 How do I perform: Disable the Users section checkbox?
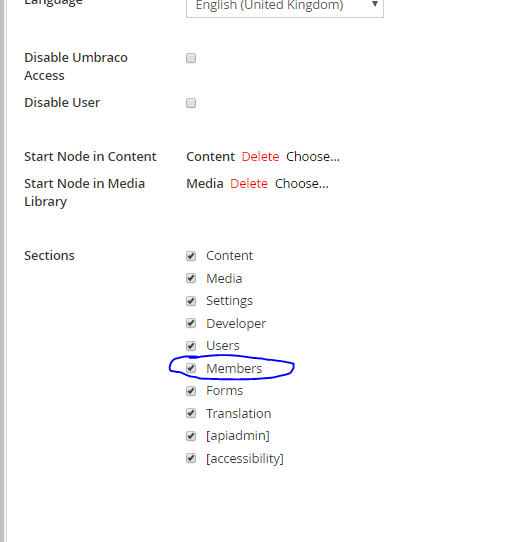click(191, 346)
